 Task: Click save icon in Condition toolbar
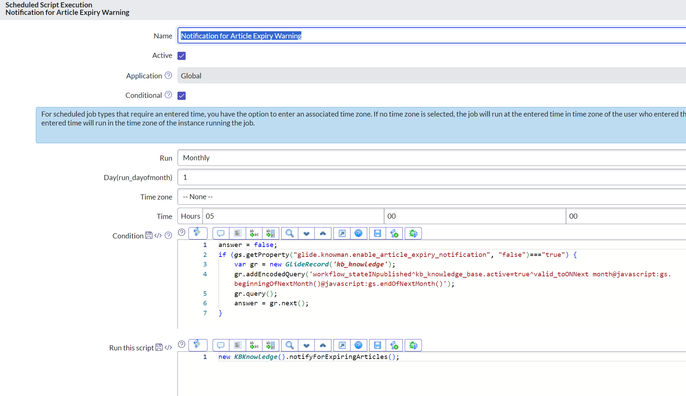point(378,234)
